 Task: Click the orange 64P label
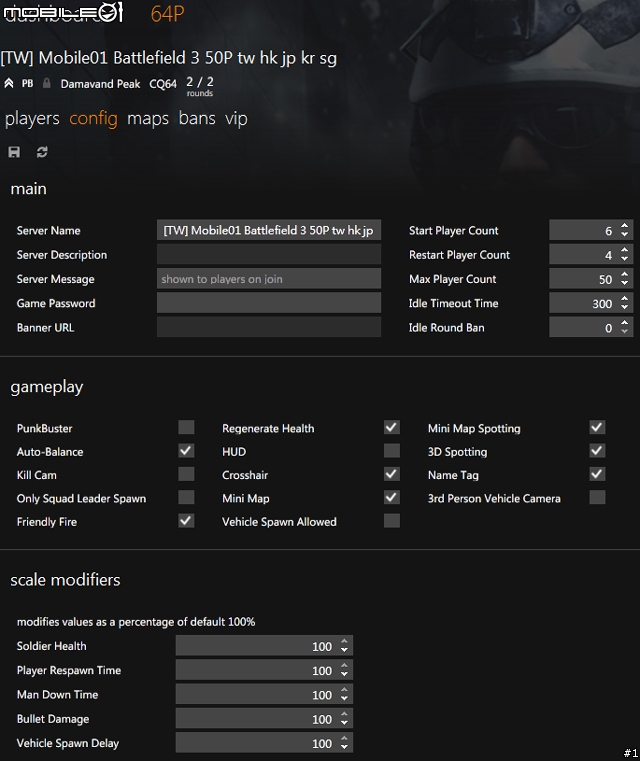pos(167,14)
